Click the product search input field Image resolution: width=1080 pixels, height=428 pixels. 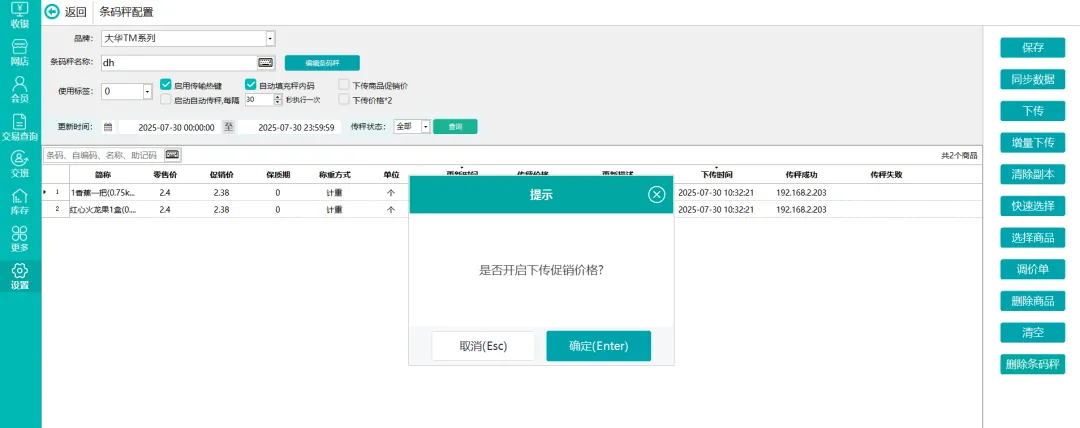[103, 155]
